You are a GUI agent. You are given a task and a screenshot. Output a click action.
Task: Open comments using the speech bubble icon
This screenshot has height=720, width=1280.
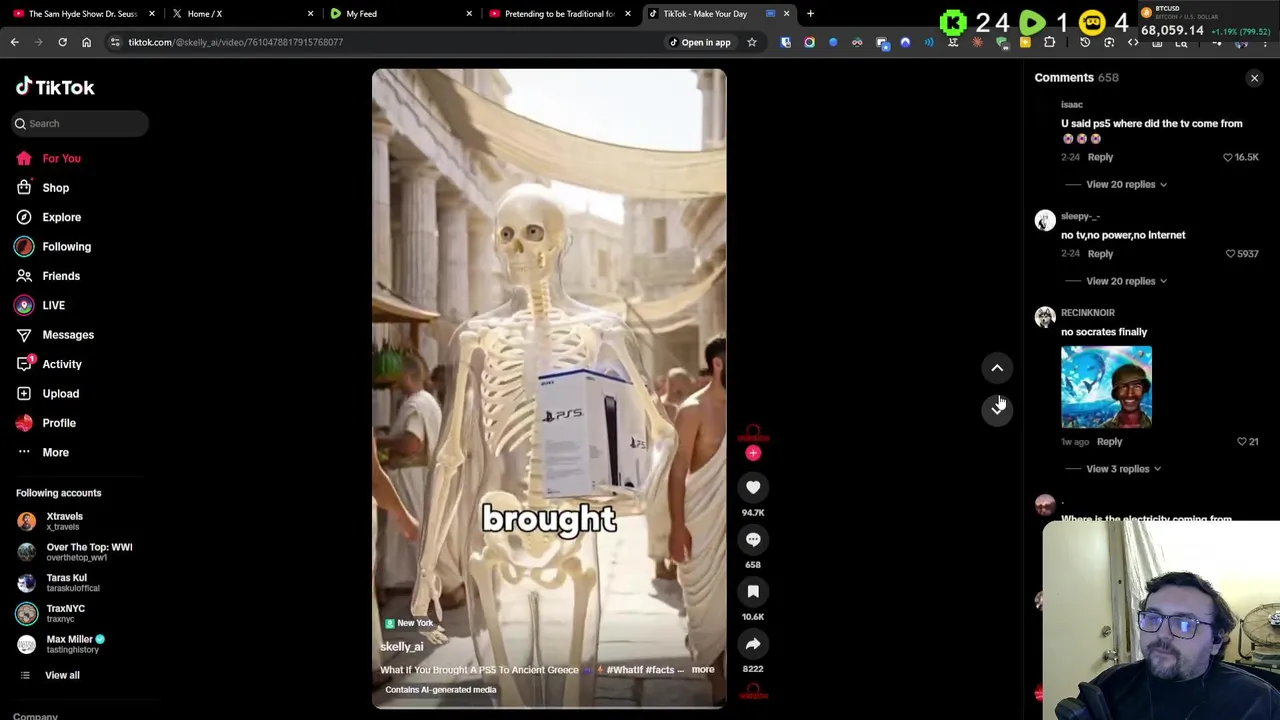pos(753,539)
